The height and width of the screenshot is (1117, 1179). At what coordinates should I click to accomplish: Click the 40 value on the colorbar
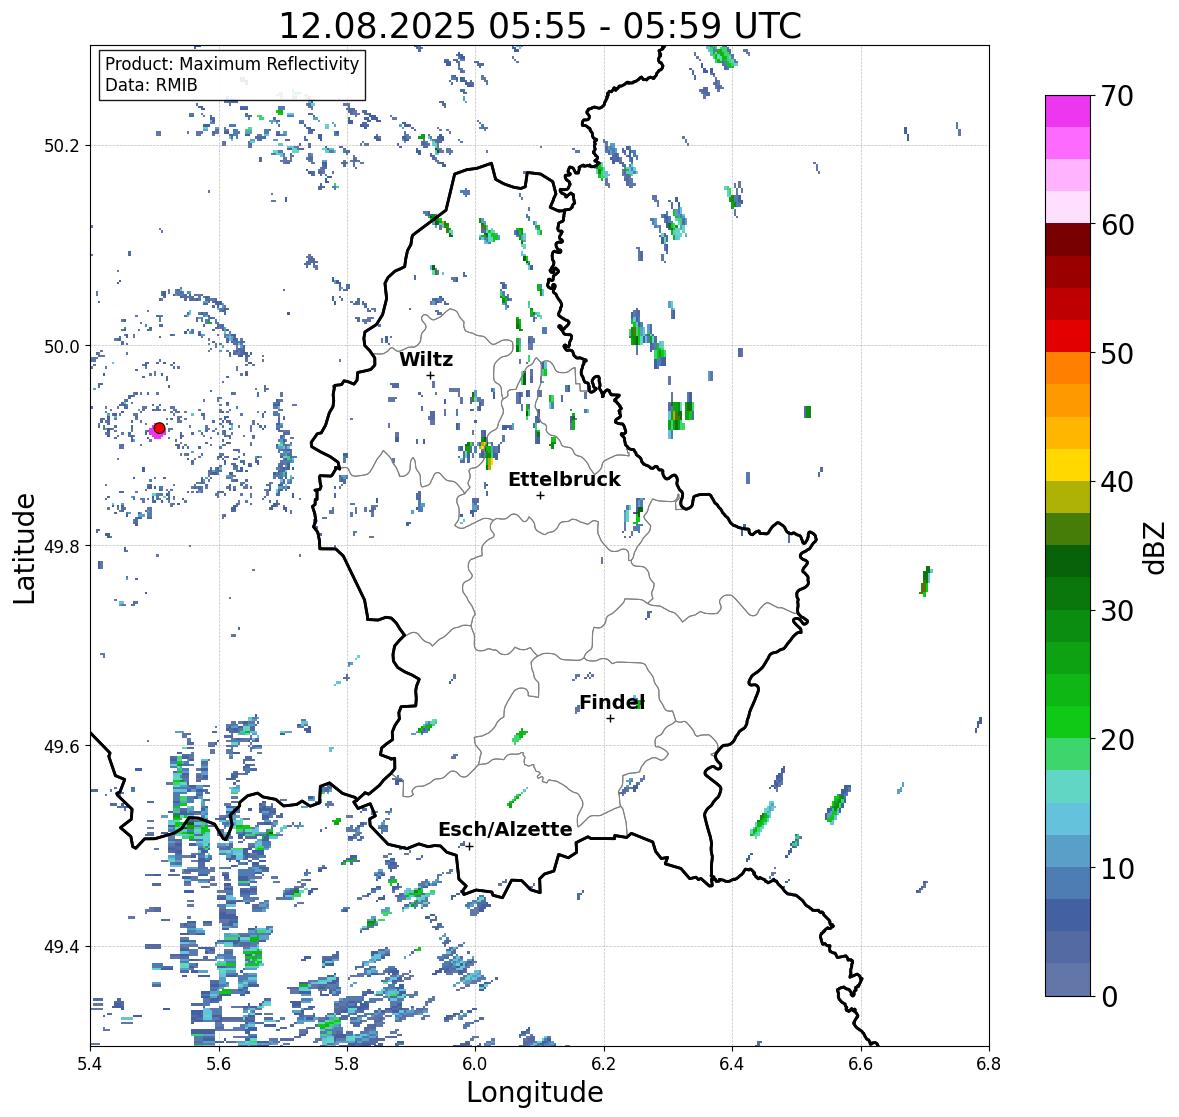tap(1117, 482)
